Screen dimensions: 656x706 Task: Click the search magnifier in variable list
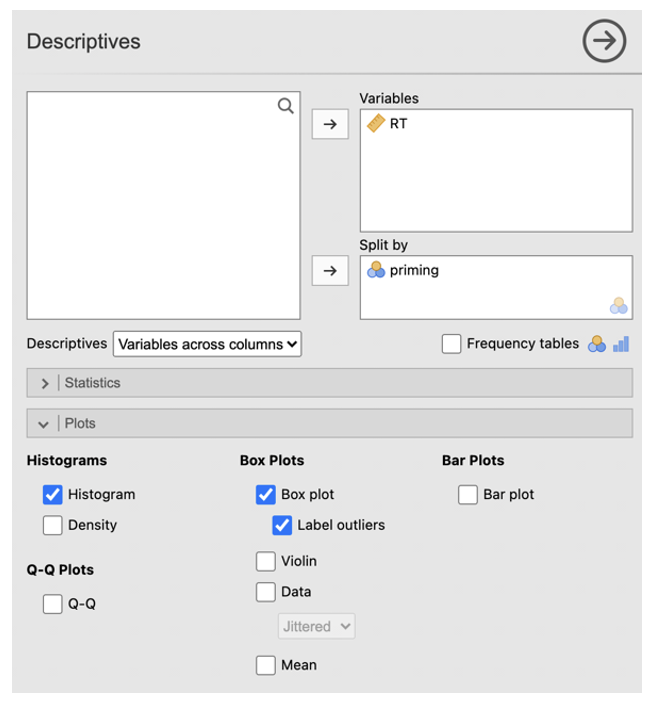pyautogui.click(x=286, y=106)
